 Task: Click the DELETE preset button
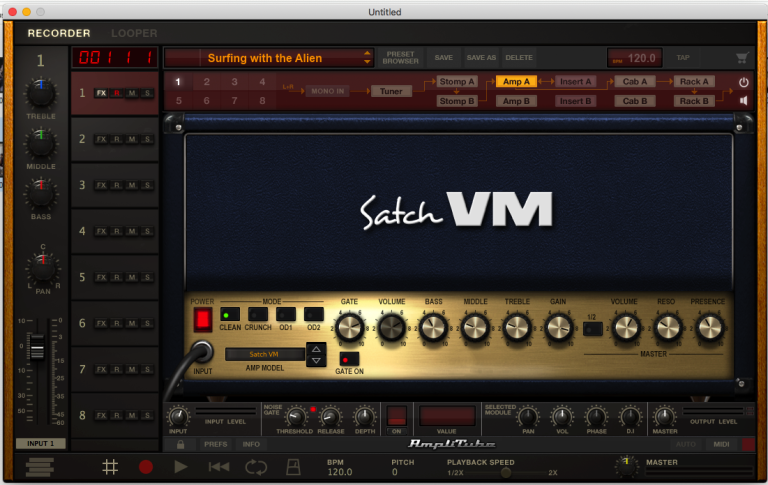[519, 58]
